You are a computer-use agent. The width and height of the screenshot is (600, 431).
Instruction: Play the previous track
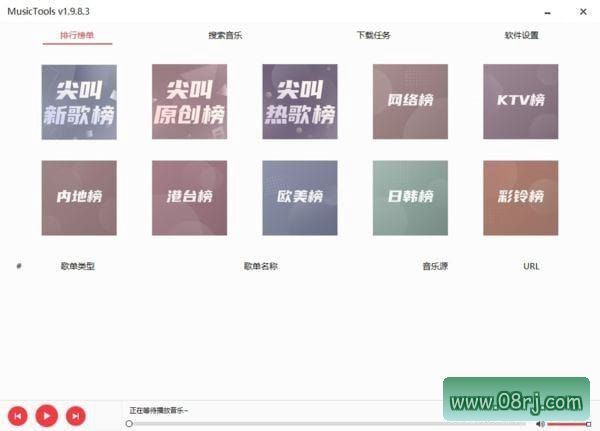pyautogui.click(x=18, y=416)
